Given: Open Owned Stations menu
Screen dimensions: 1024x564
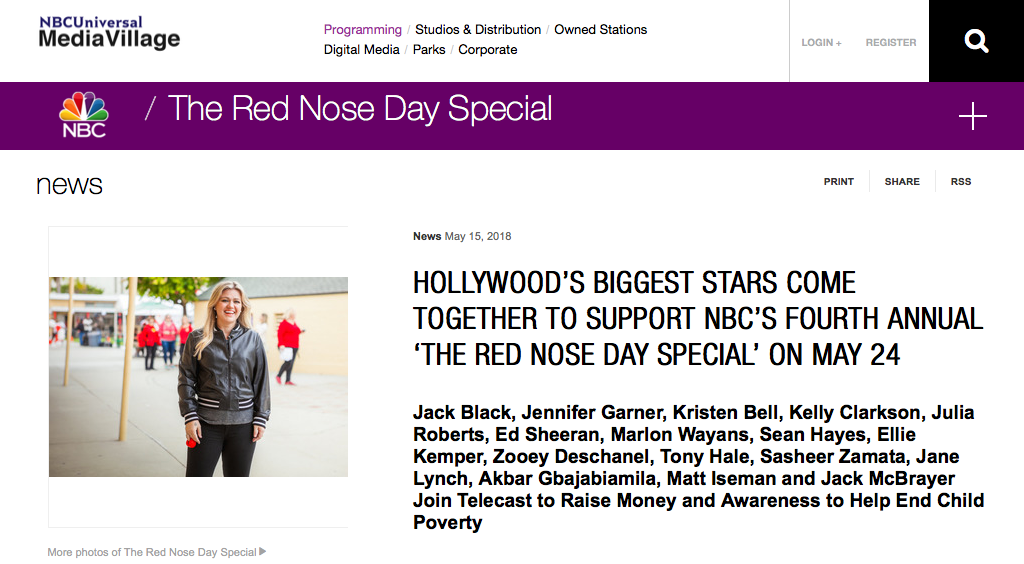Looking at the screenshot, I should (x=601, y=29).
